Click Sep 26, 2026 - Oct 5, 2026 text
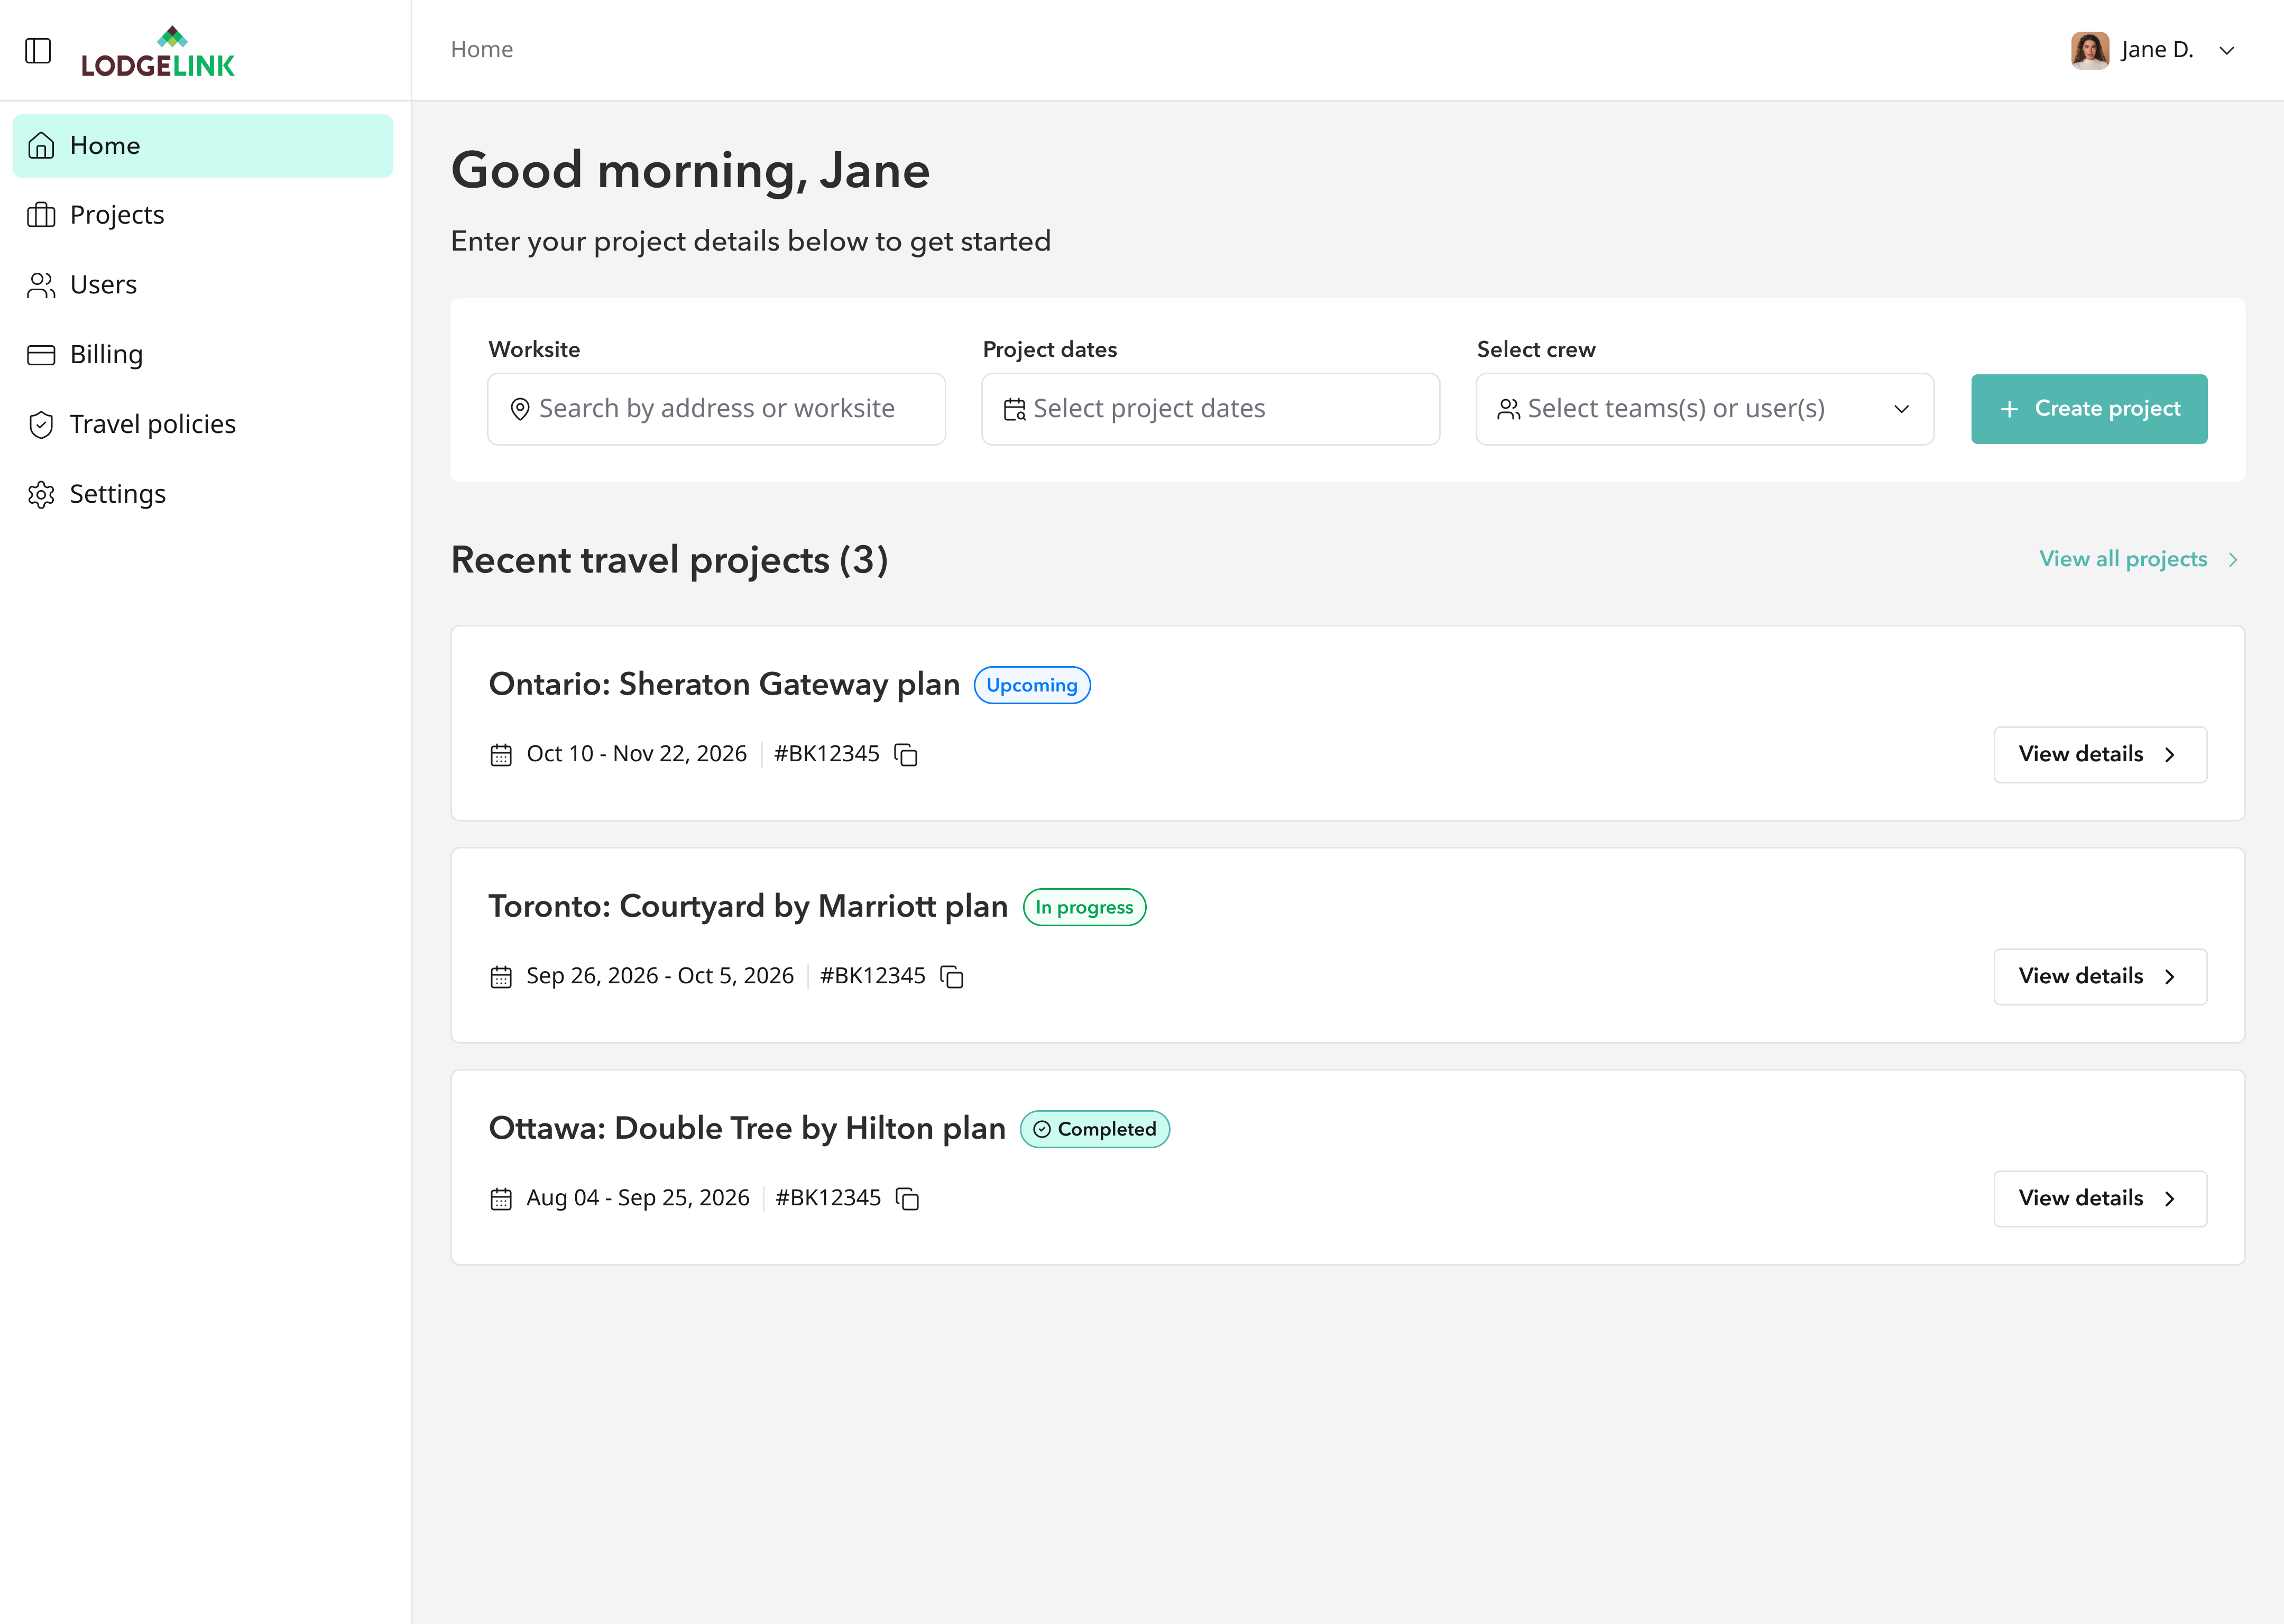2284x1624 pixels. (660, 976)
